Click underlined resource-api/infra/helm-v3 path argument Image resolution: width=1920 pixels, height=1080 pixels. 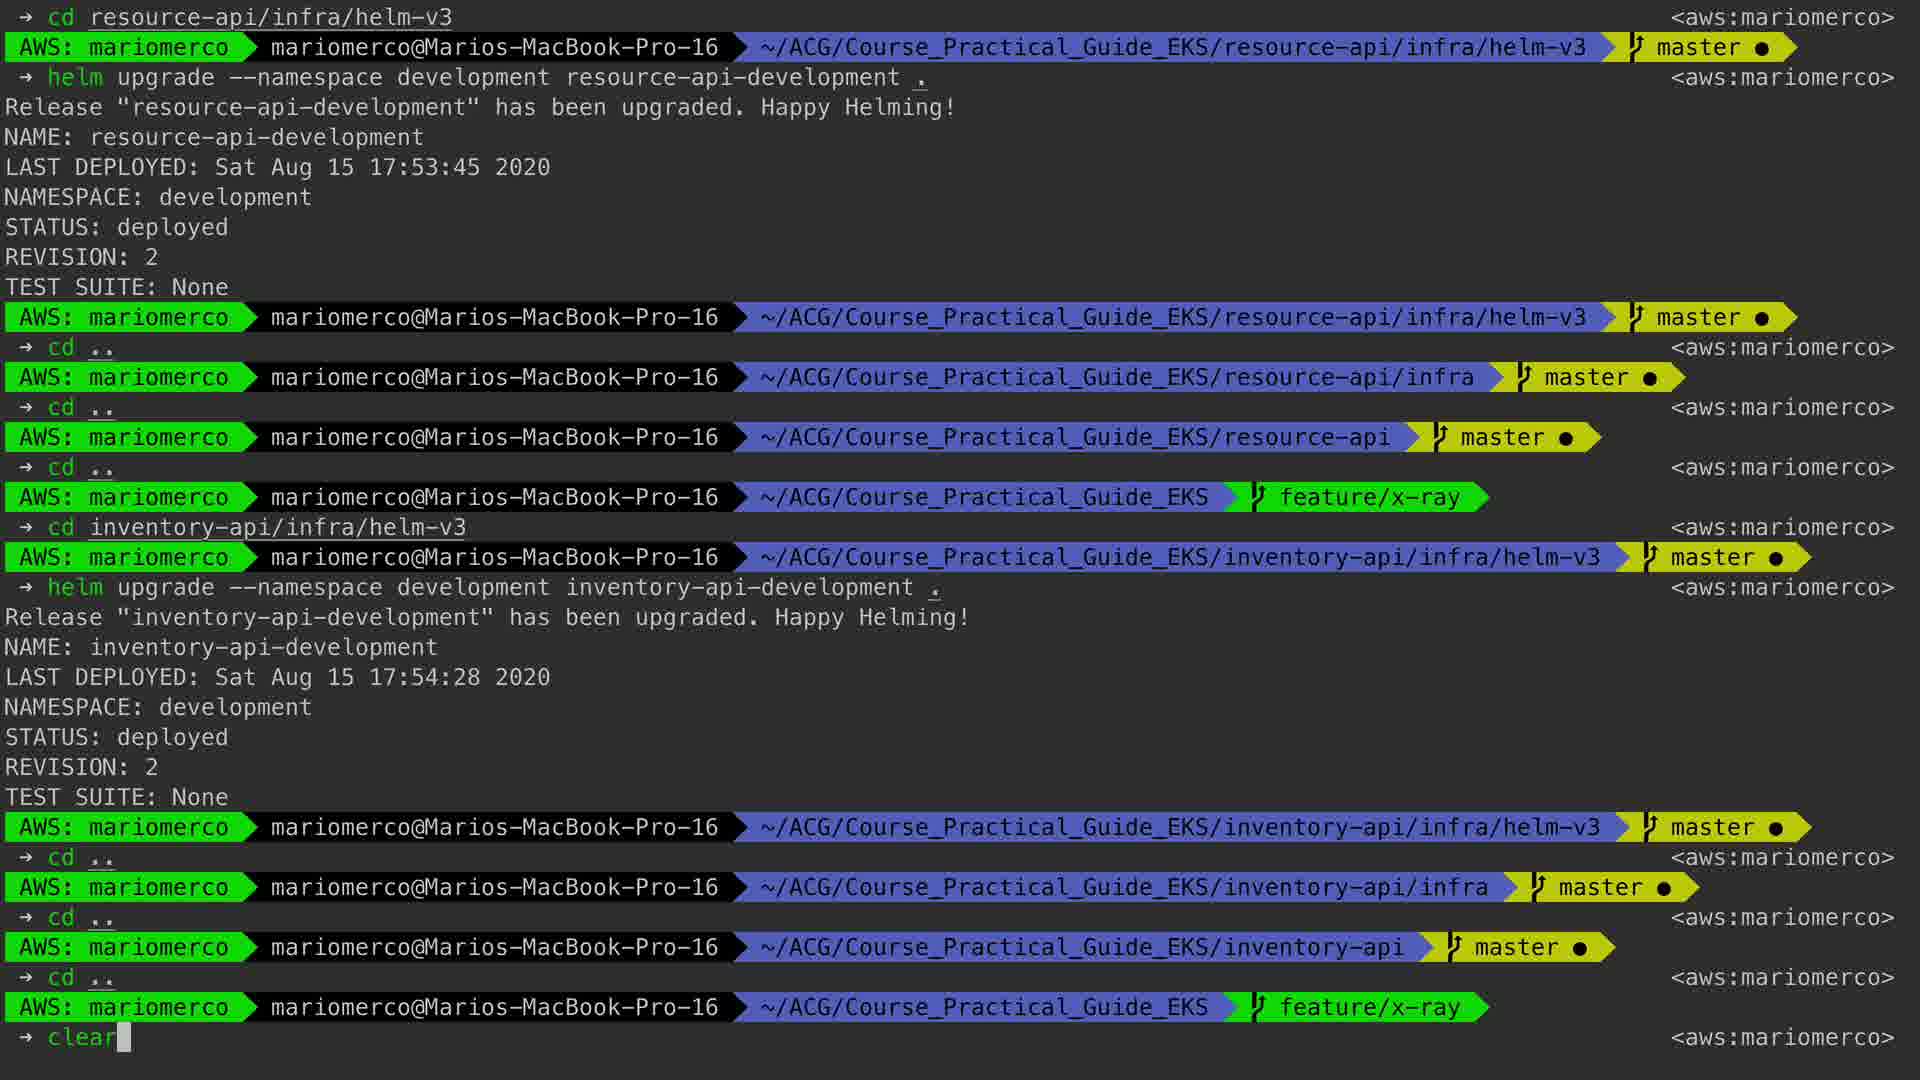click(270, 17)
